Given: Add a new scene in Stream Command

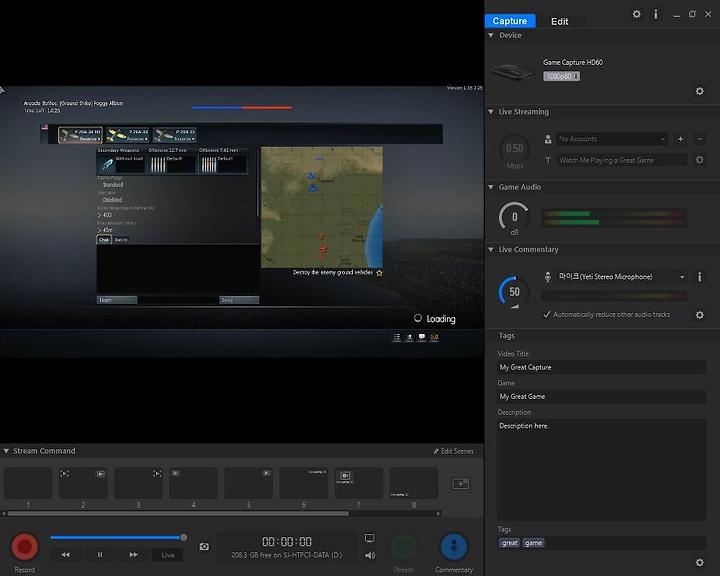Looking at the screenshot, I should pyautogui.click(x=461, y=483).
